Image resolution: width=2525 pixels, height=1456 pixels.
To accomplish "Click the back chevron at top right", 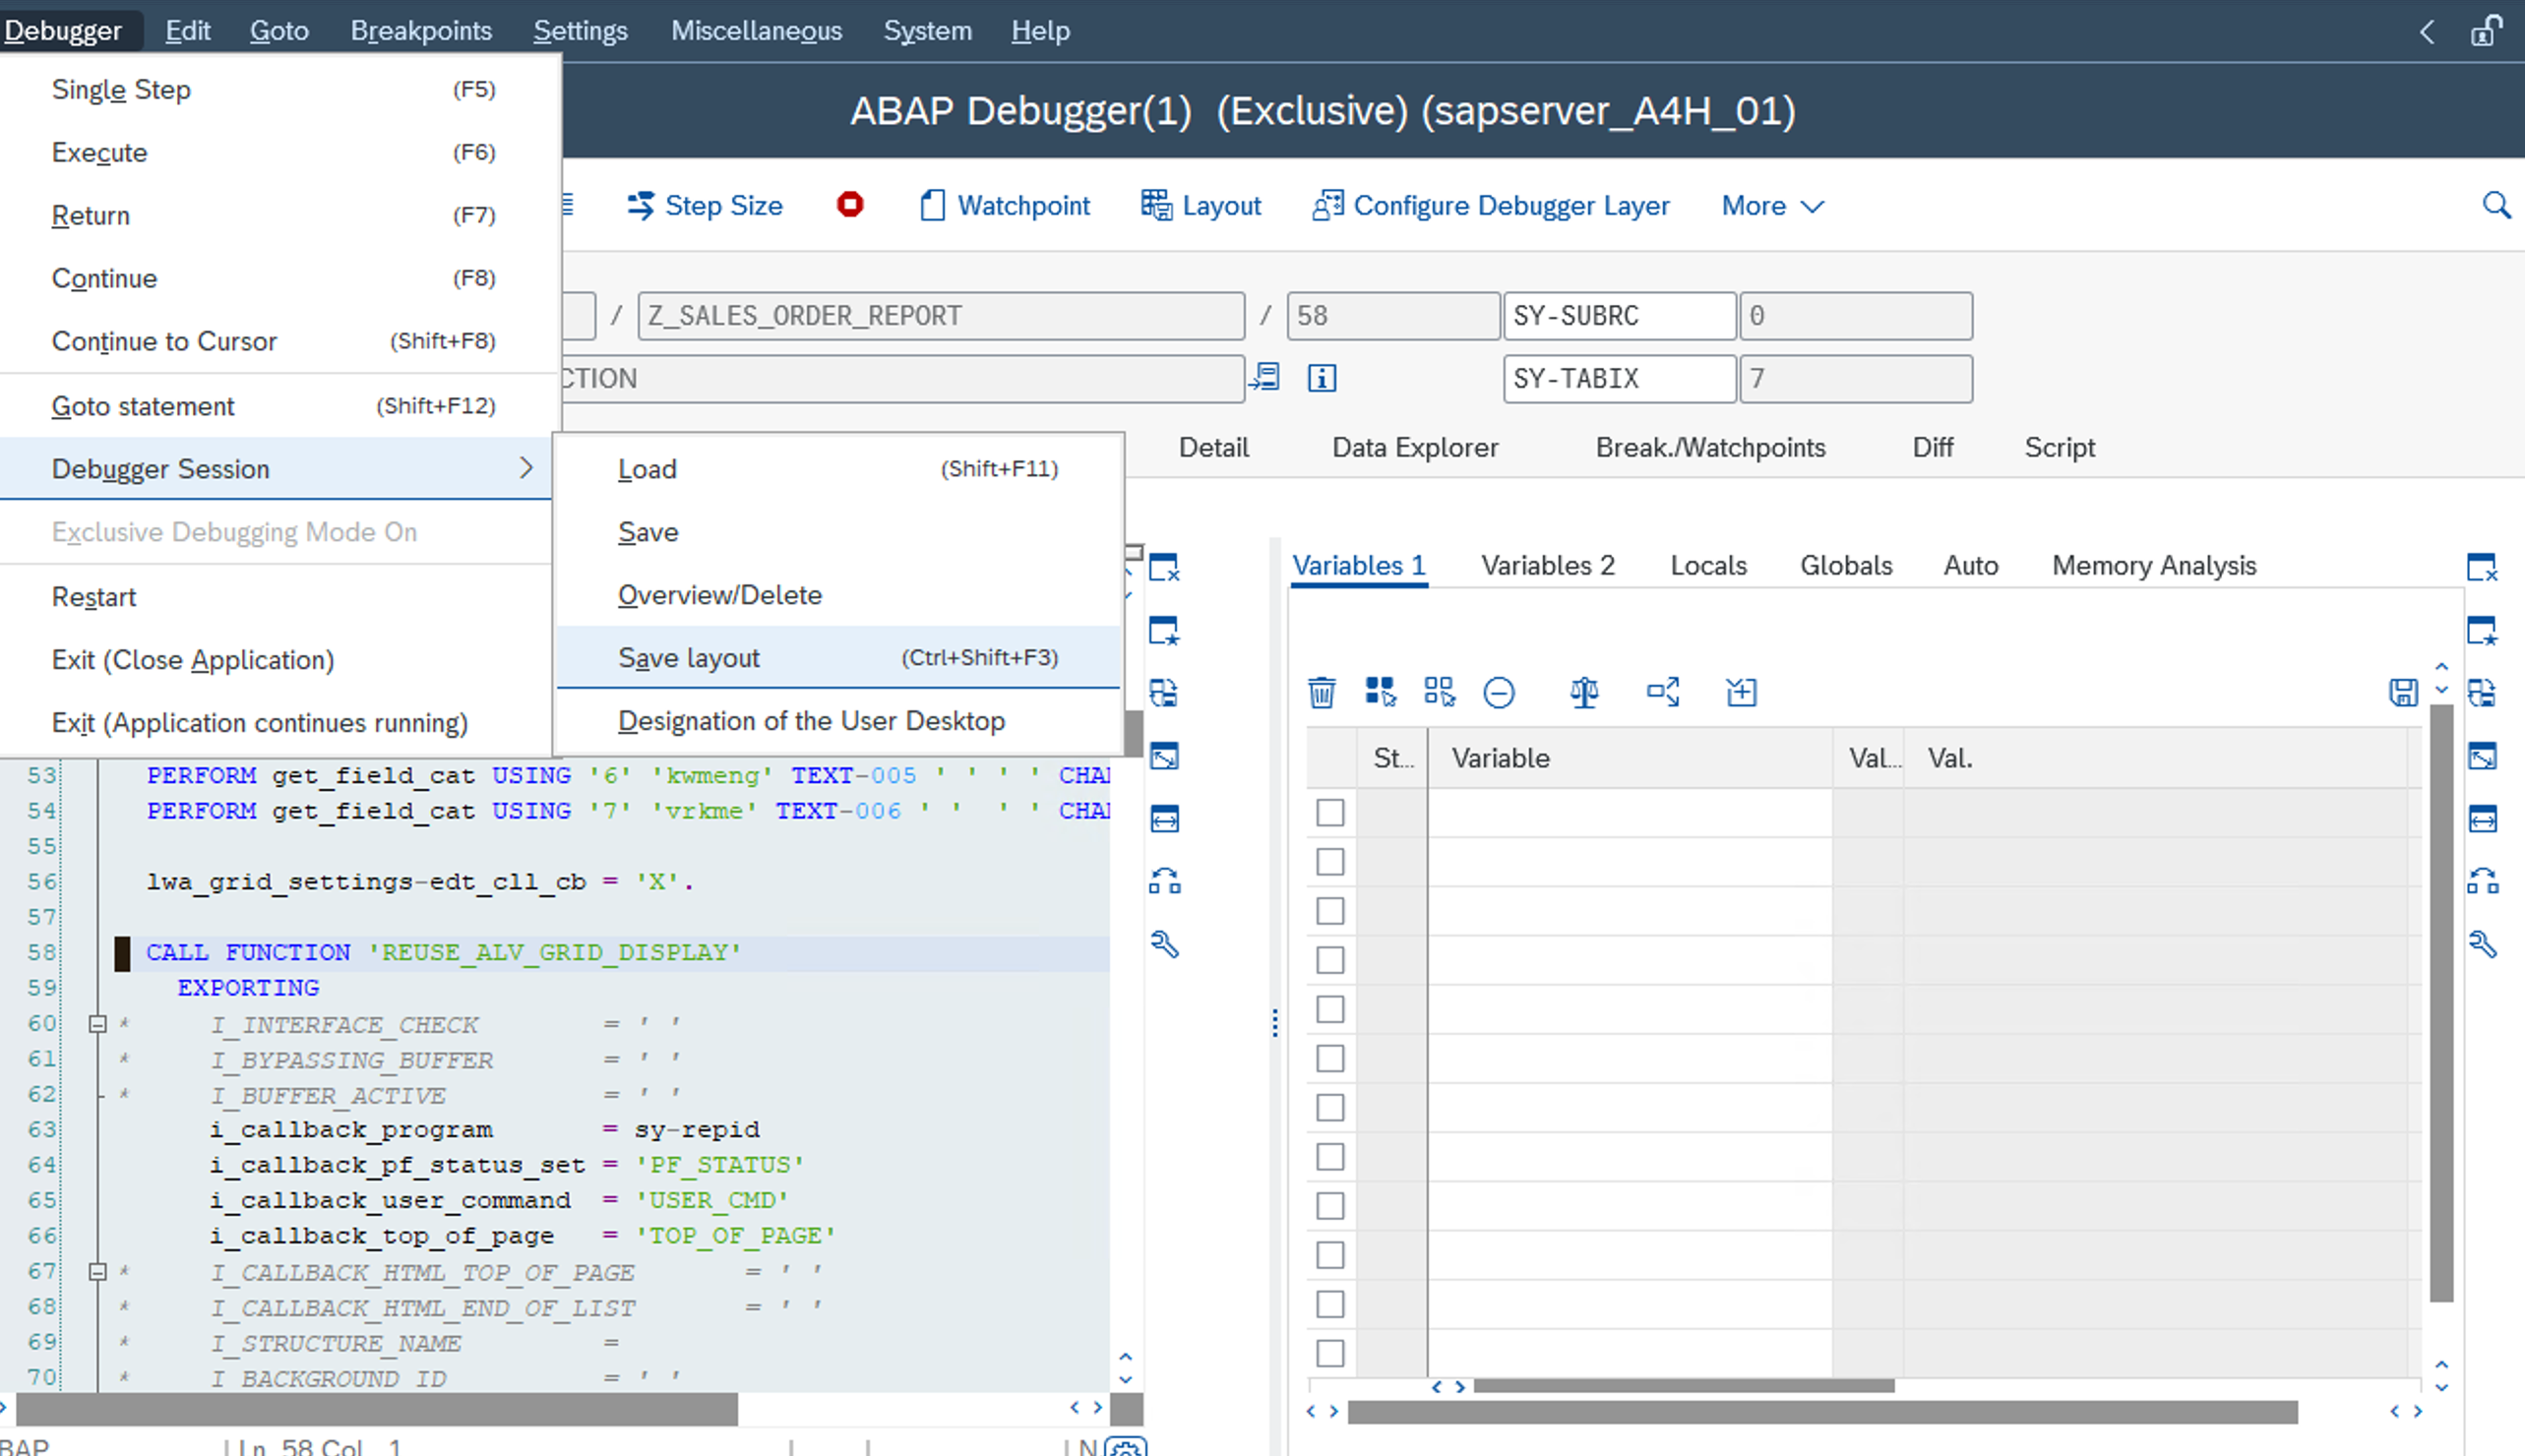I will tap(2427, 31).
